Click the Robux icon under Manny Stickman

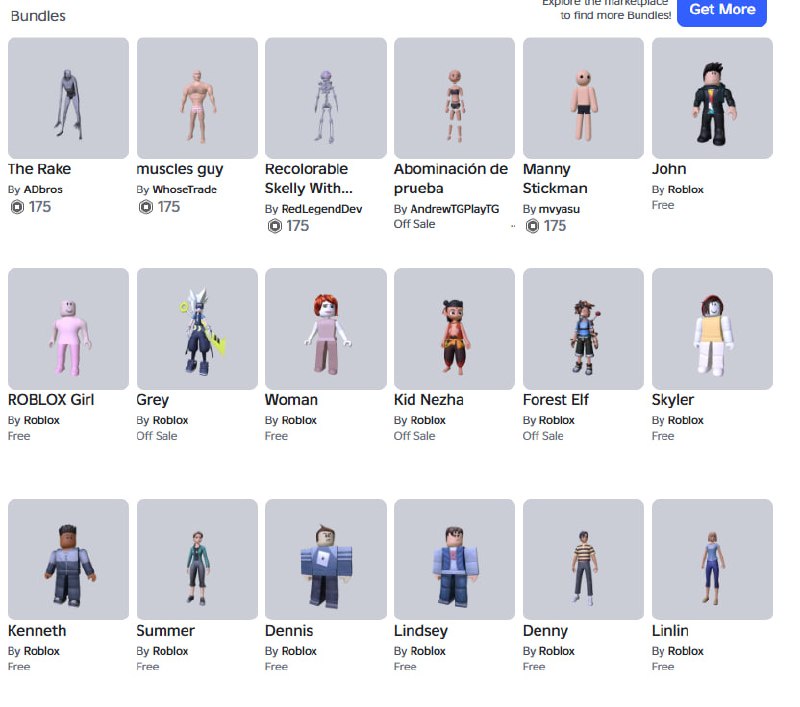[532, 226]
